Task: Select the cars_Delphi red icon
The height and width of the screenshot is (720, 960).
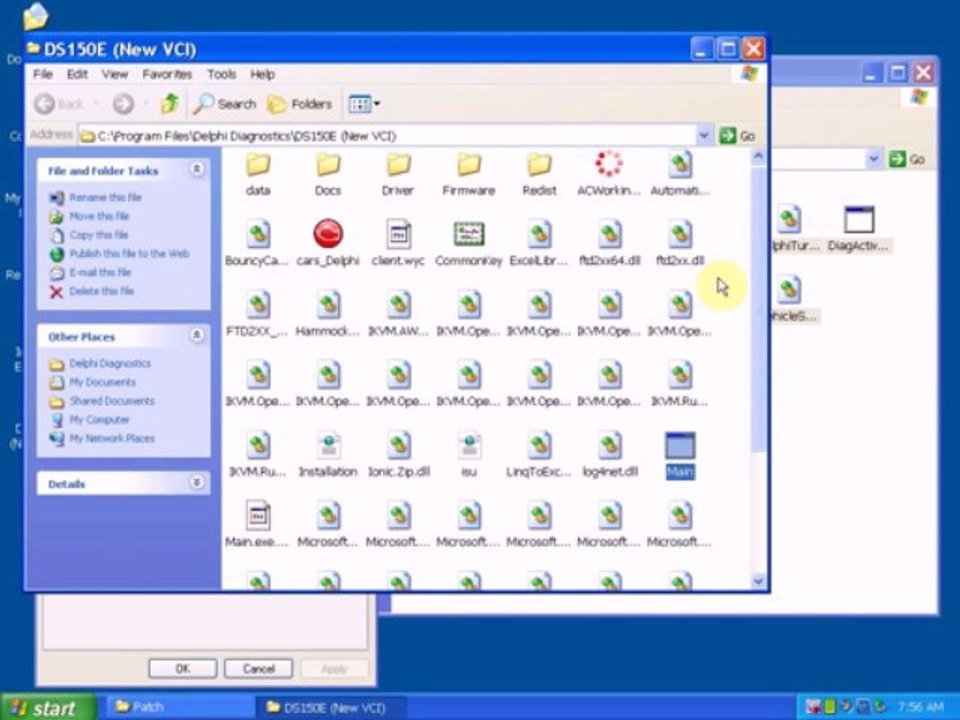Action: [x=328, y=244]
